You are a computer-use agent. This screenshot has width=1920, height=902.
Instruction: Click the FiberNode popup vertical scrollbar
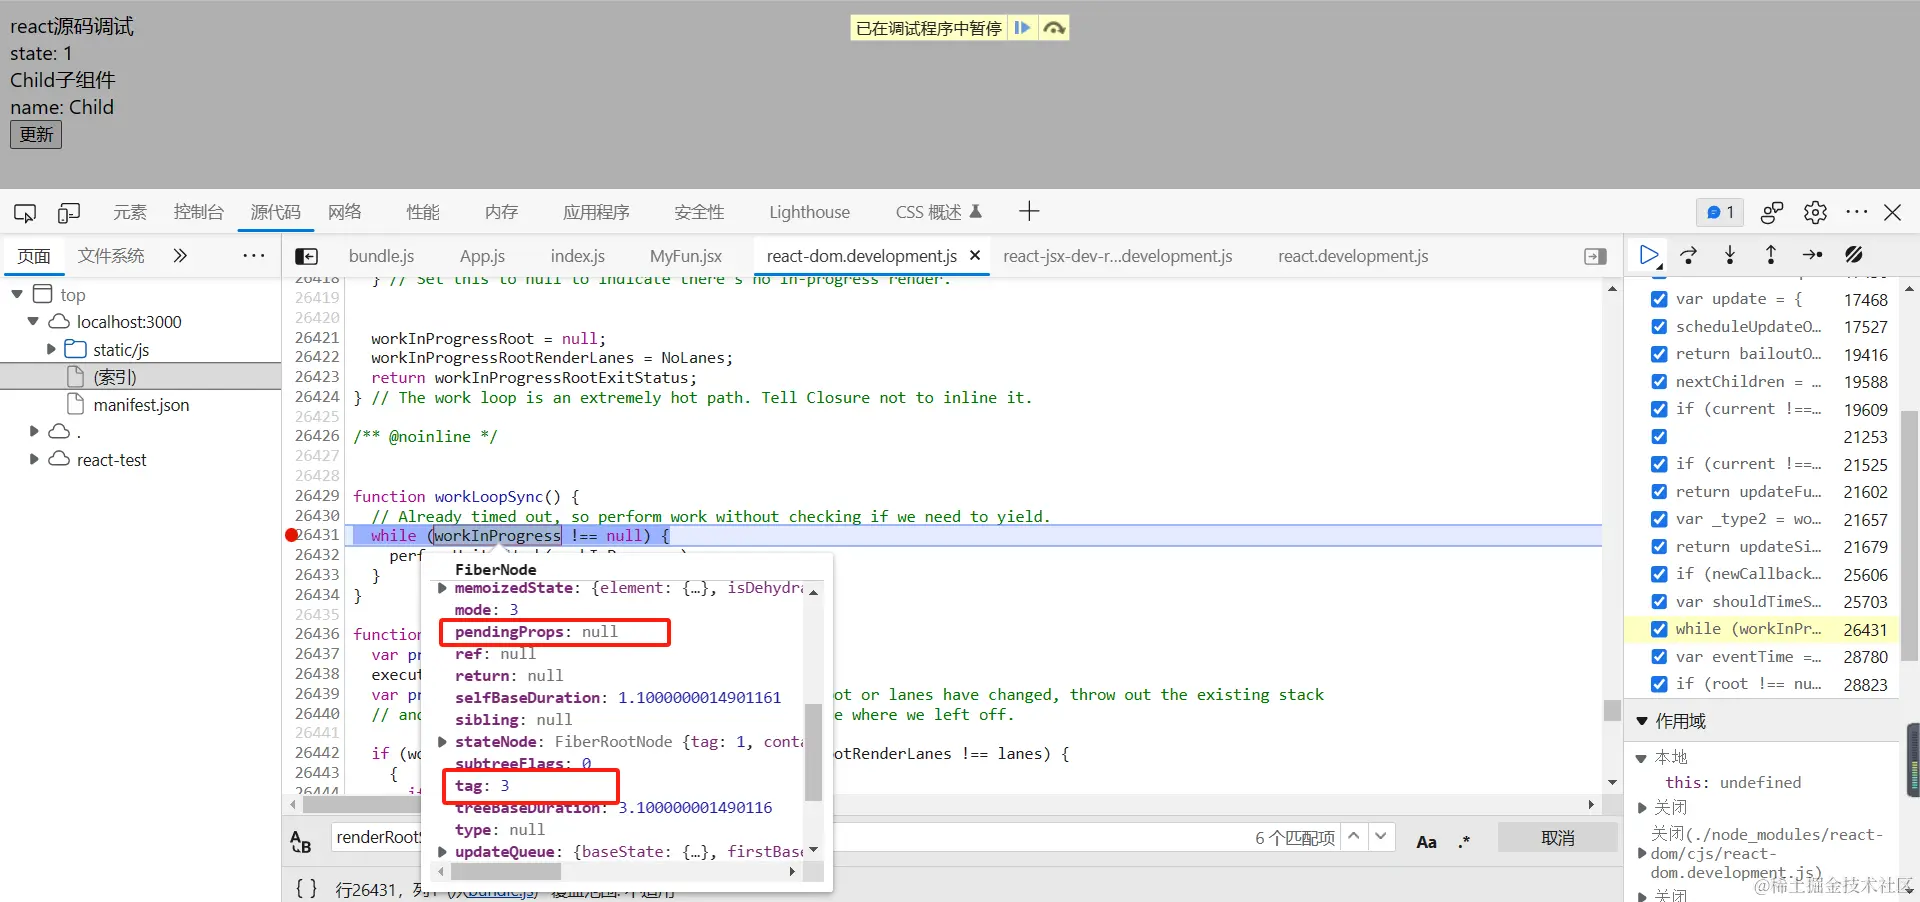[813, 752]
